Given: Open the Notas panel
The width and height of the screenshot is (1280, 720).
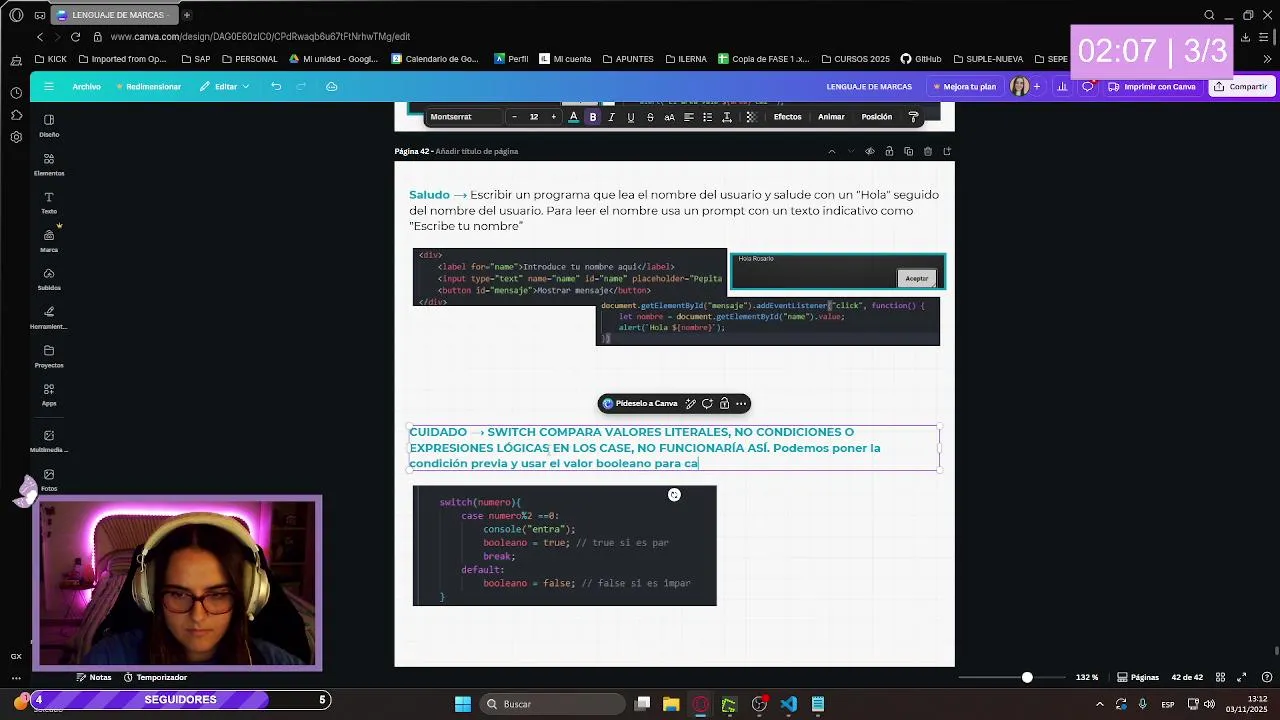Looking at the screenshot, I should tap(93, 678).
